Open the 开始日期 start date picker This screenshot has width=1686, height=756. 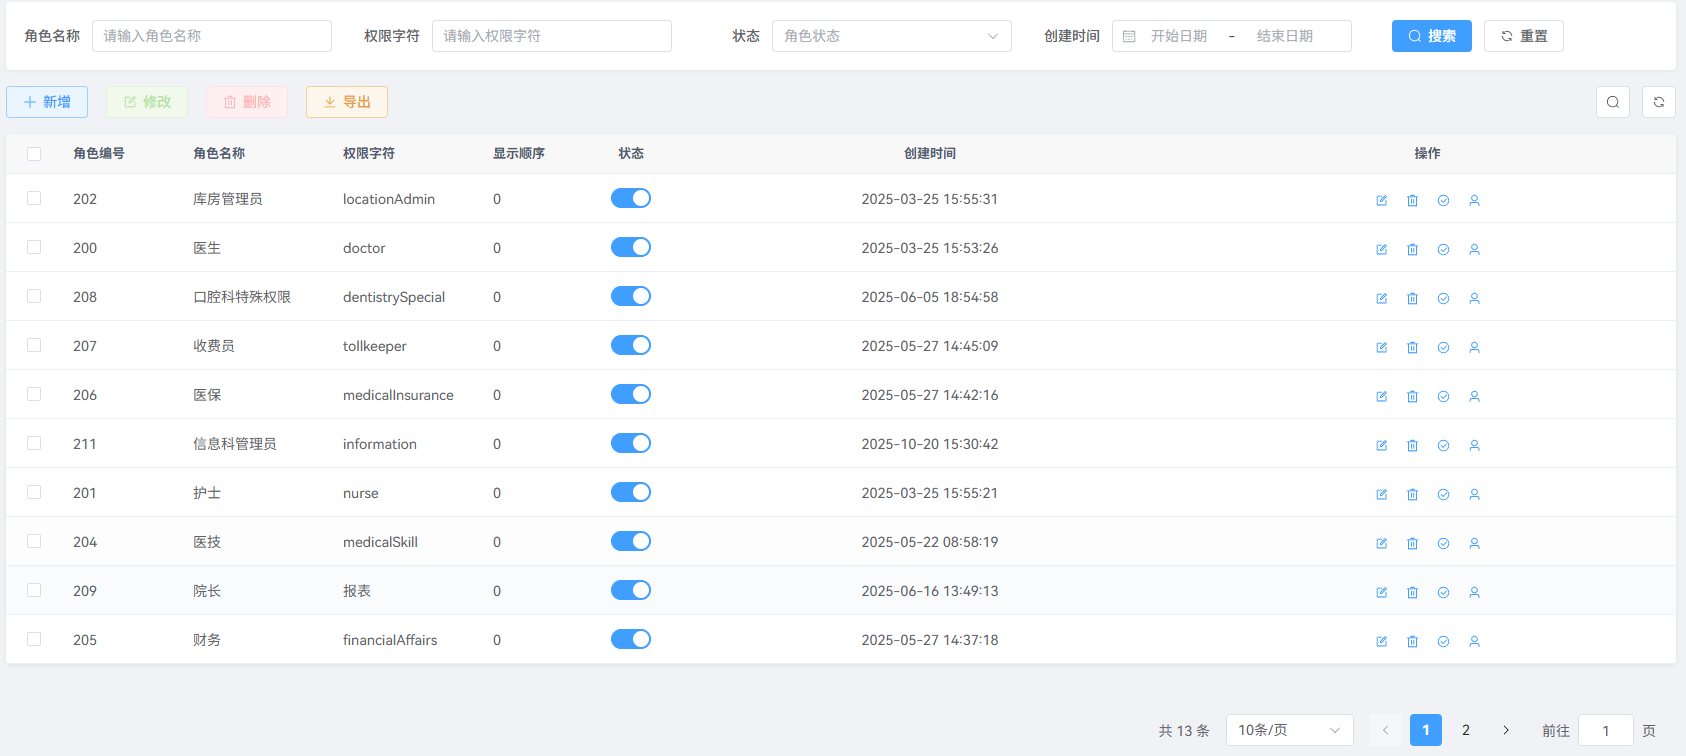click(1179, 36)
